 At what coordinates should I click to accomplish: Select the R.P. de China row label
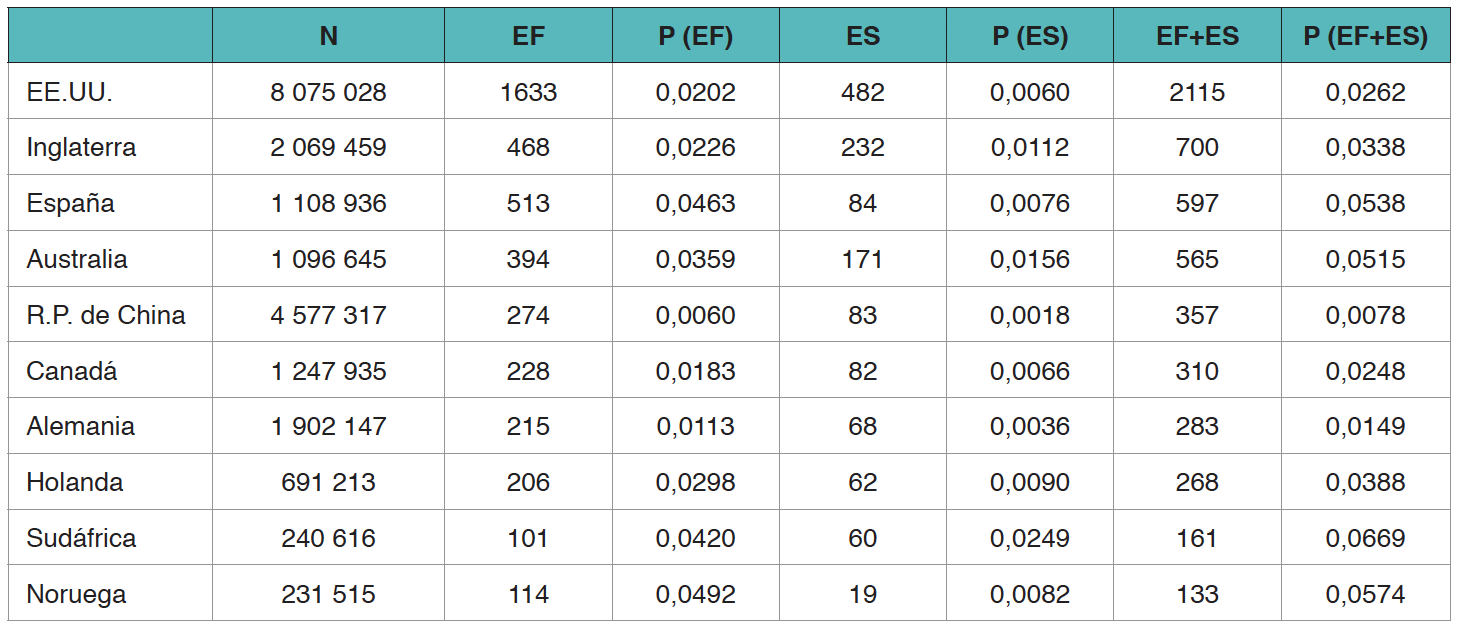(106, 315)
